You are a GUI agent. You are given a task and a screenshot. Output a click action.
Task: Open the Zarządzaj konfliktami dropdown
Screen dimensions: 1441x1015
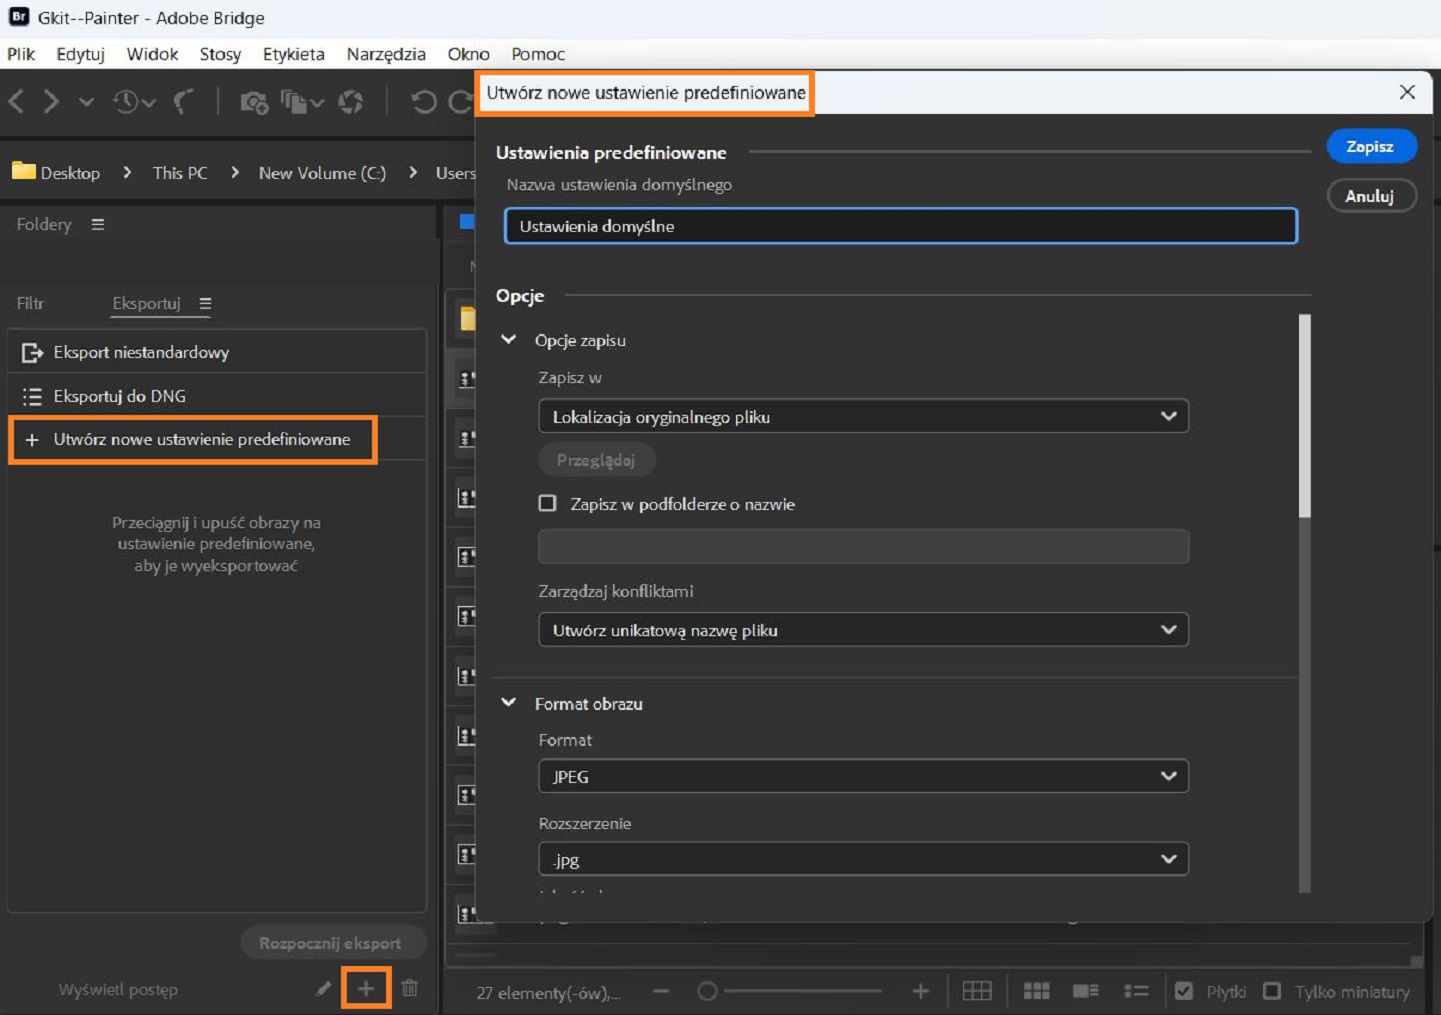click(x=863, y=630)
